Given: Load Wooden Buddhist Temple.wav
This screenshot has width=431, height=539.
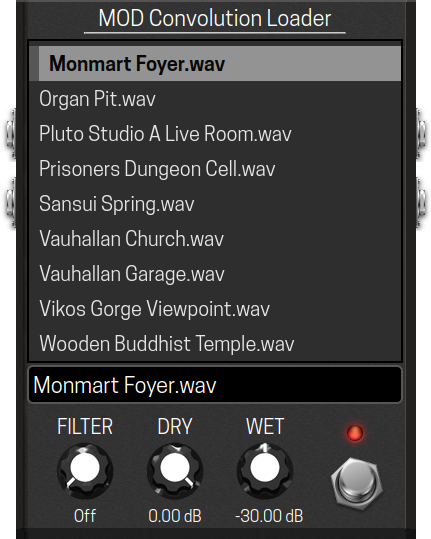Looking at the screenshot, I should point(215,344).
